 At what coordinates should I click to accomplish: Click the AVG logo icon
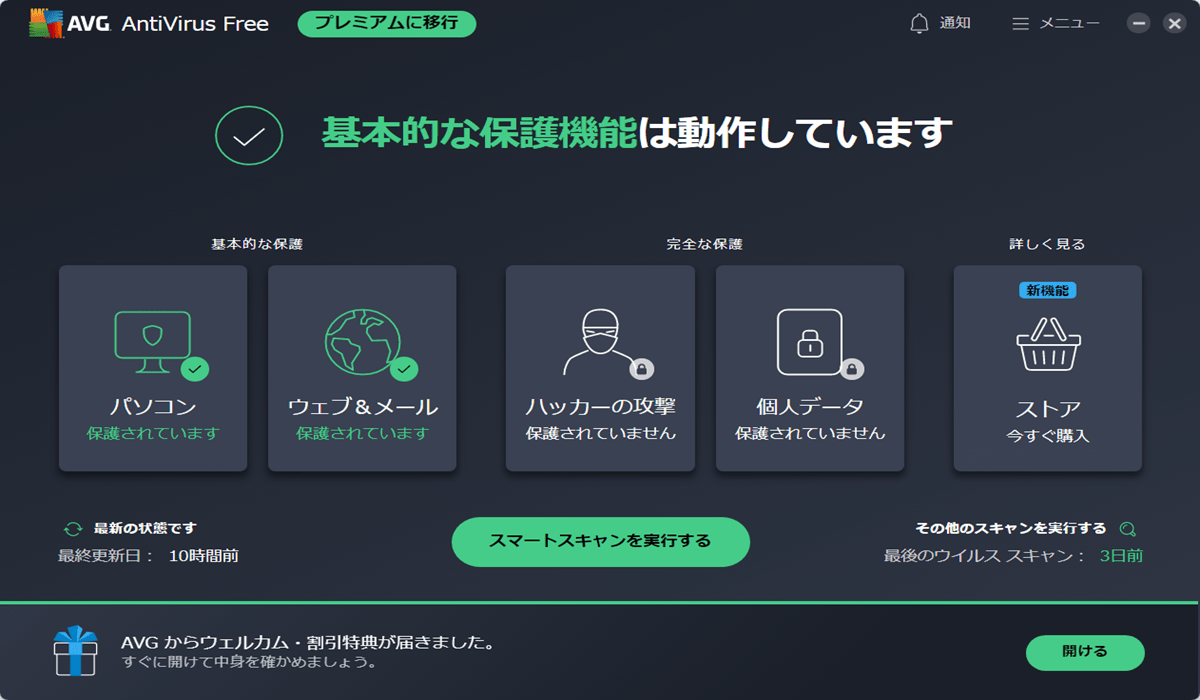pos(46,23)
